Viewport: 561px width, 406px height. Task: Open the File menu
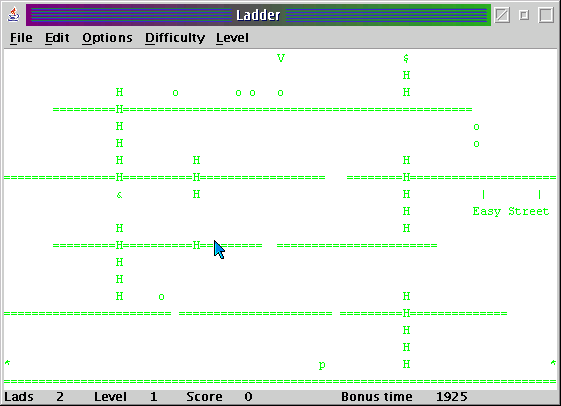(21, 38)
